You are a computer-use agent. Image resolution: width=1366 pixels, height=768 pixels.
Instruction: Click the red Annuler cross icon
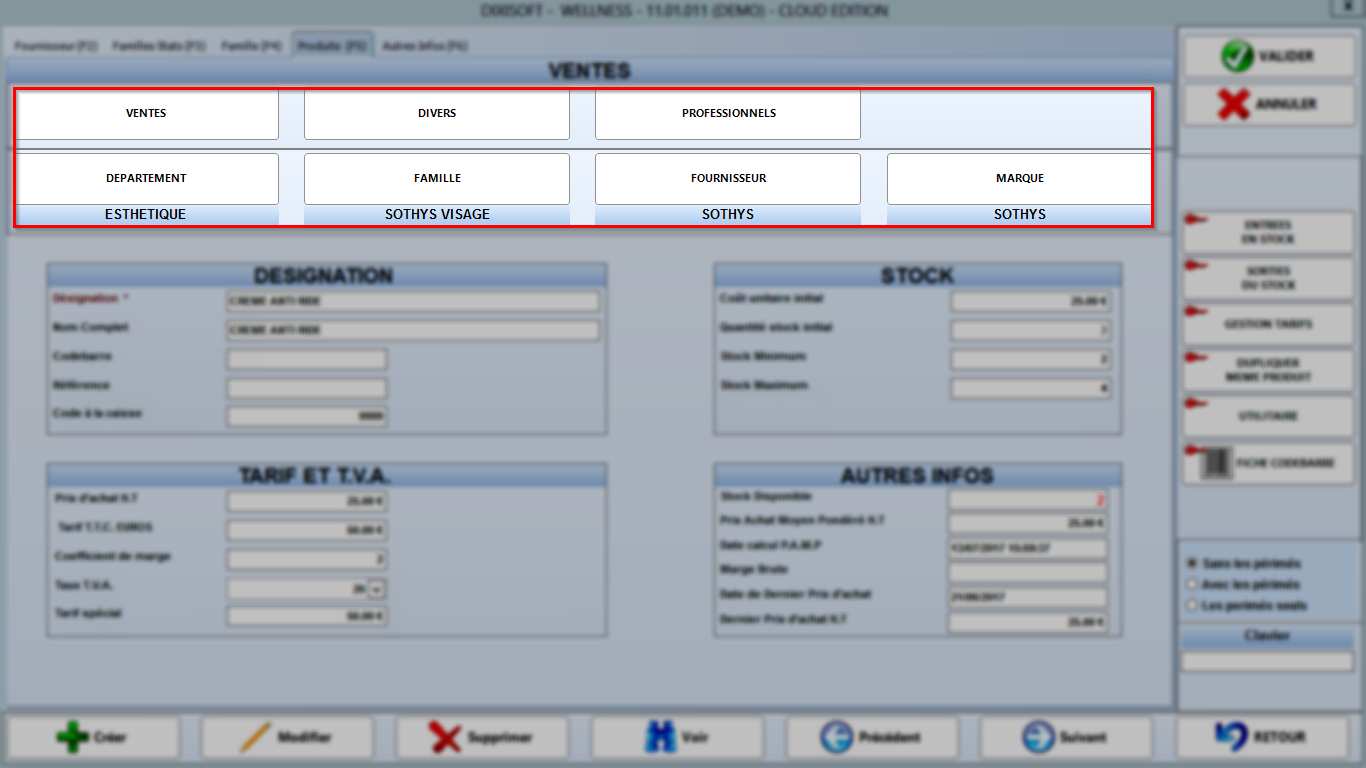point(1234,104)
